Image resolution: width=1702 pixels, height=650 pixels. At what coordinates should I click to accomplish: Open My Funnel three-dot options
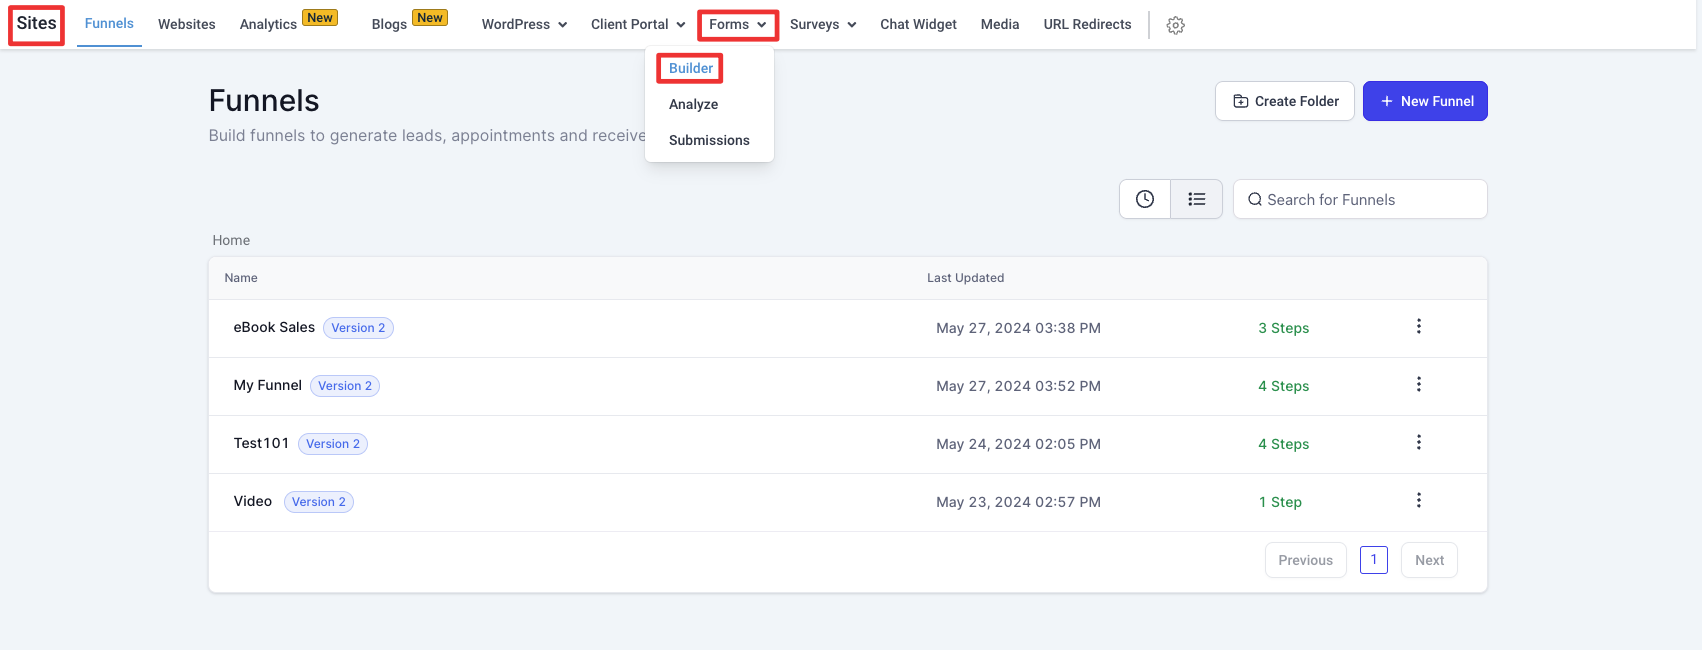[x=1418, y=385]
